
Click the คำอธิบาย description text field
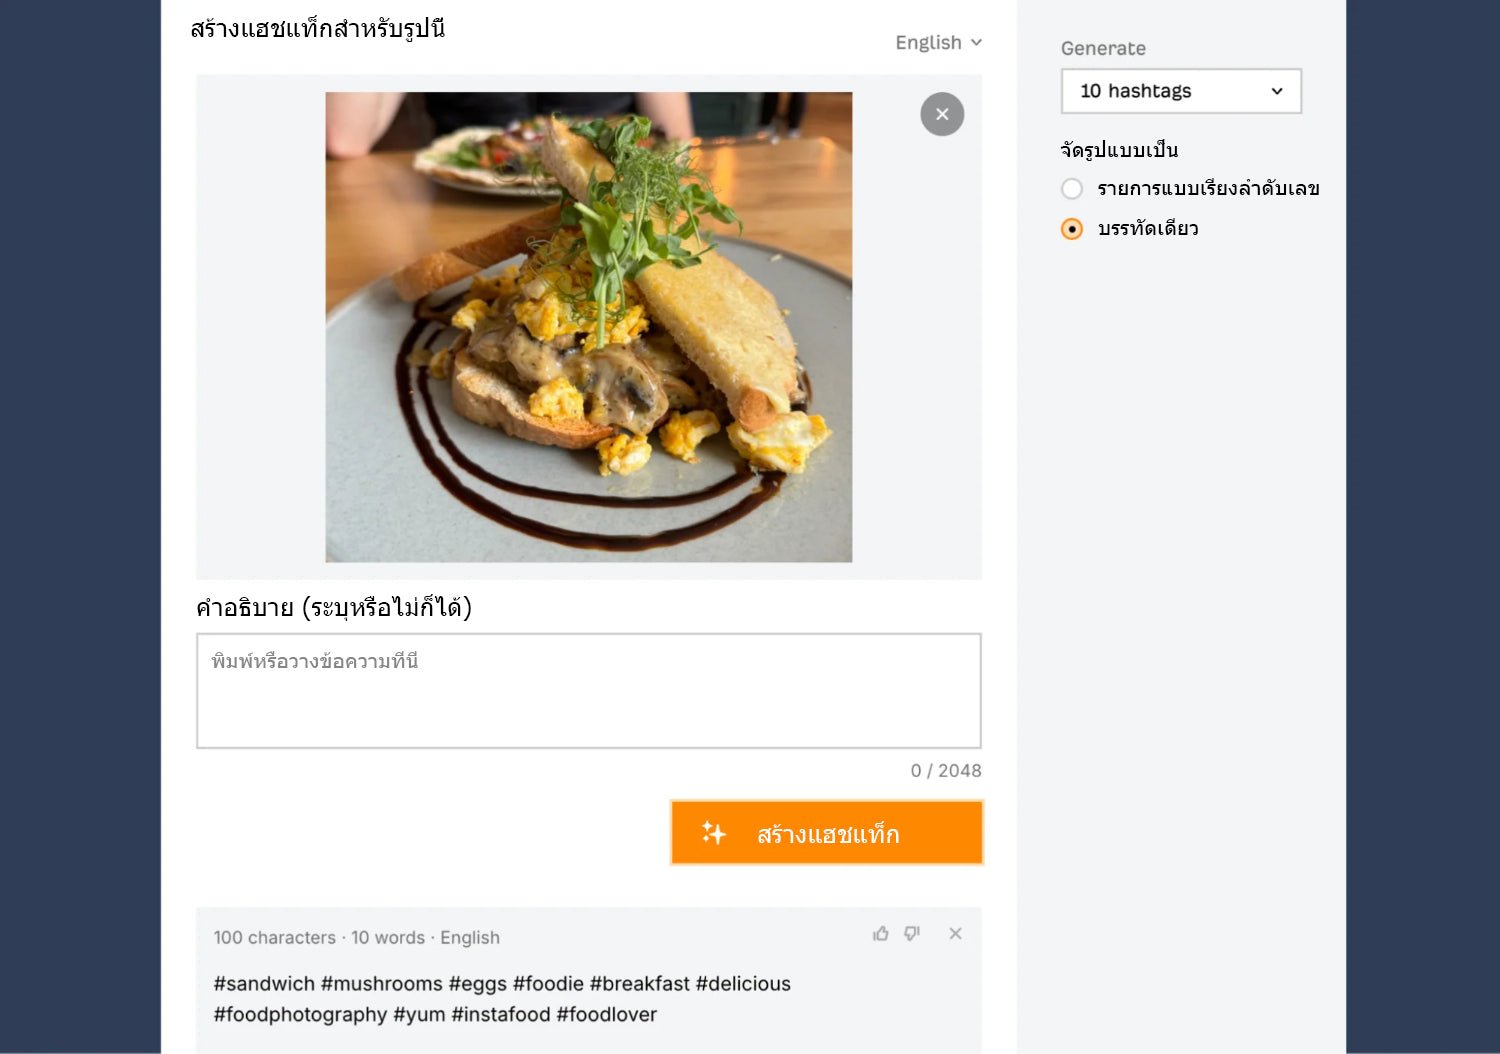coord(589,690)
